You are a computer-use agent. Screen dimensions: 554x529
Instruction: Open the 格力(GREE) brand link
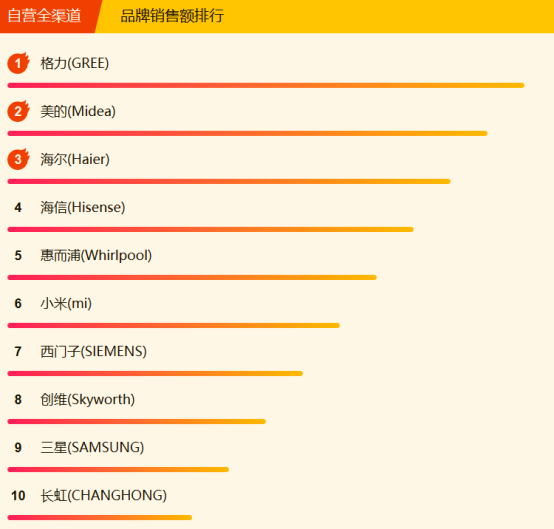[x=75, y=63]
